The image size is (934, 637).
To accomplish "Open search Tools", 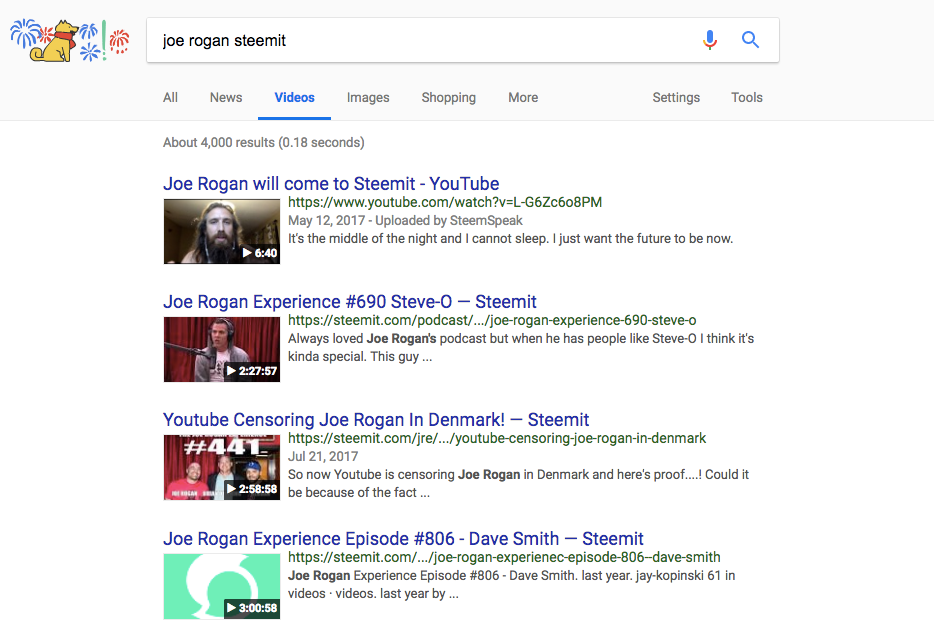I will click(747, 98).
